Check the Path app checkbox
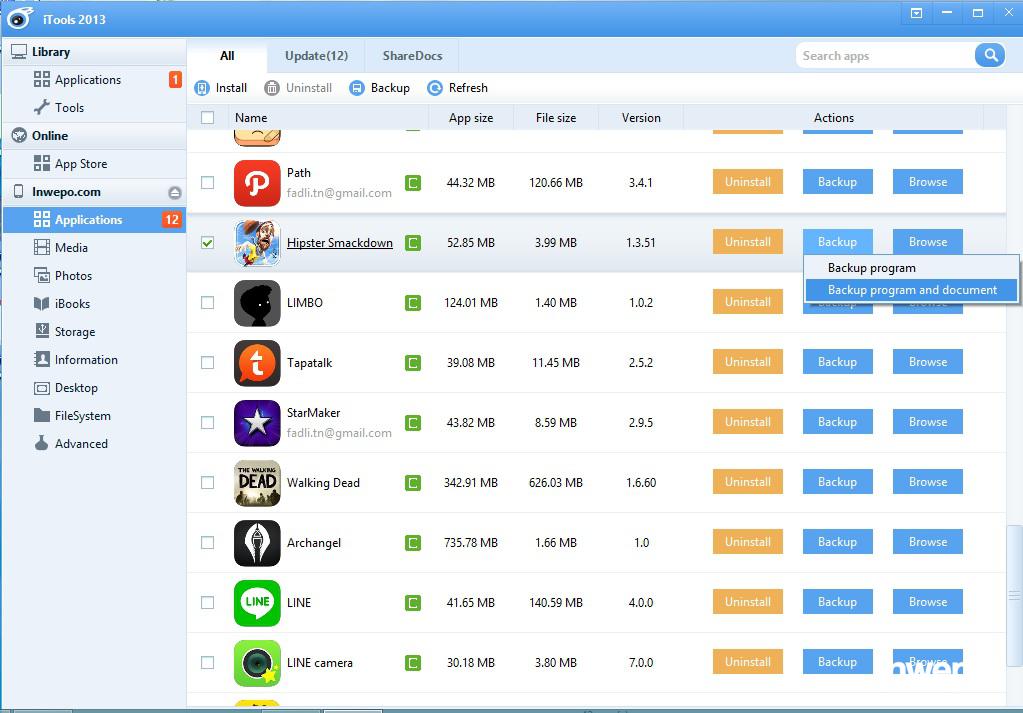The image size is (1023, 713). (x=207, y=183)
